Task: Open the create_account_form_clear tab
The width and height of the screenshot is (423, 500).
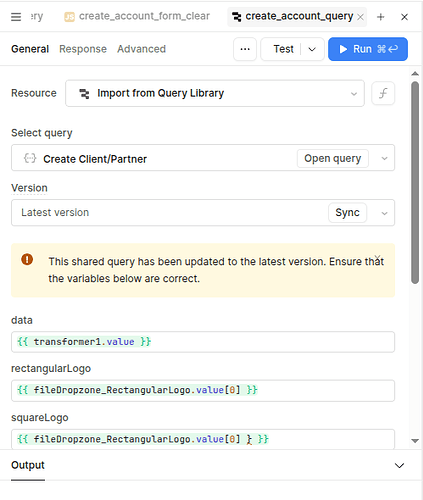Action: click(137, 16)
